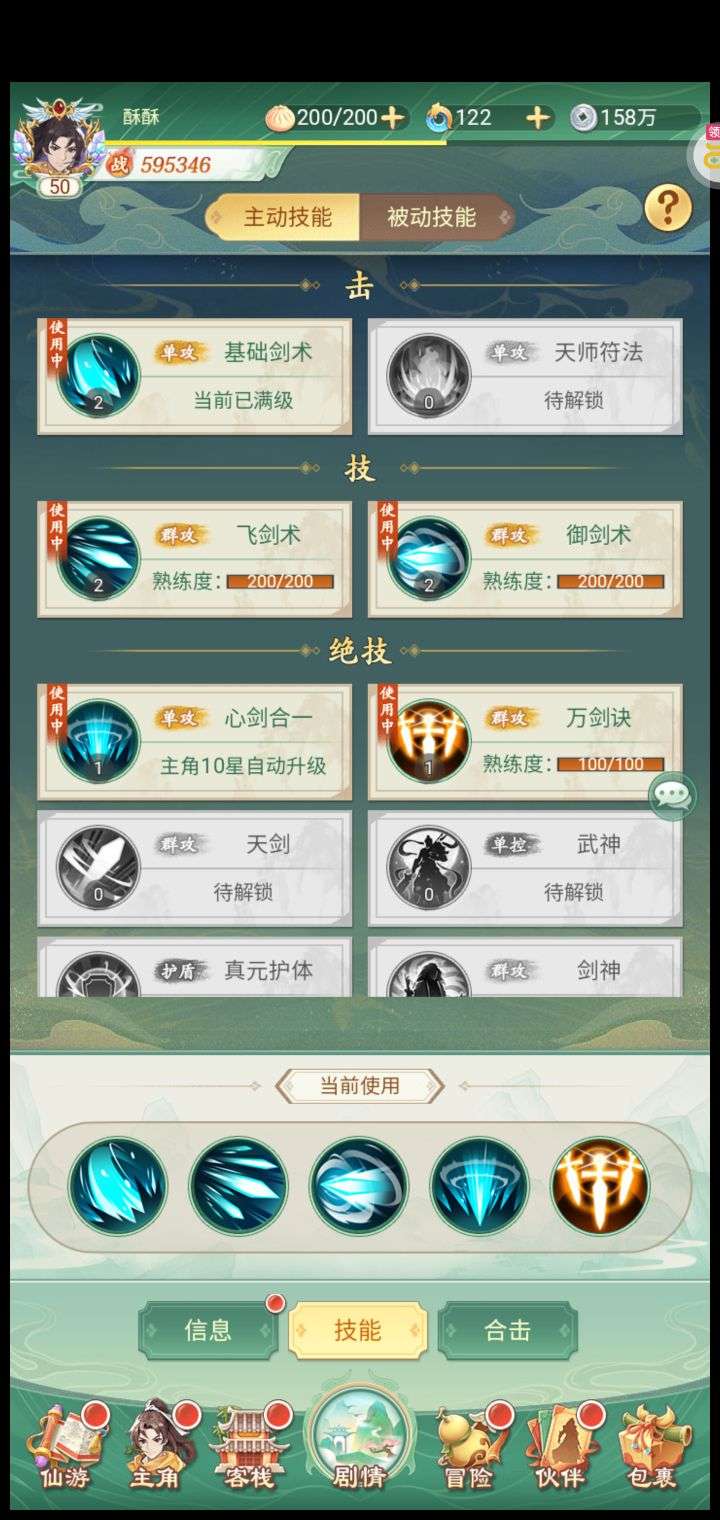Switch to the 被动技能 tab

tap(435, 217)
